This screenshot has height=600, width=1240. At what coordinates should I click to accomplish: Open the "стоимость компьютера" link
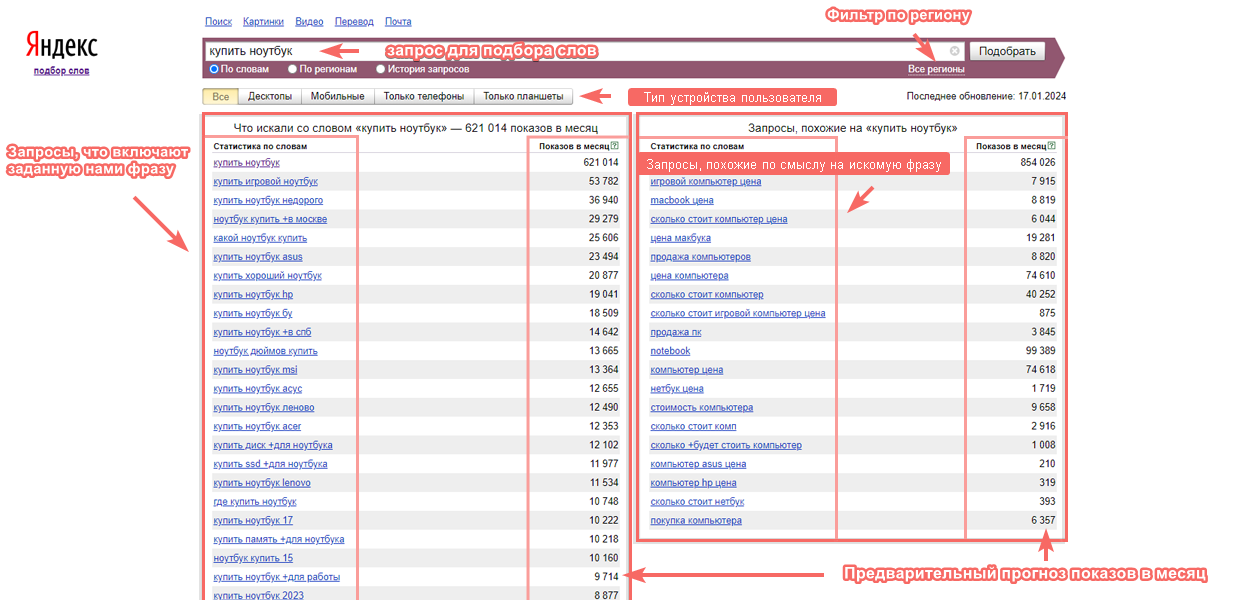[702, 408]
